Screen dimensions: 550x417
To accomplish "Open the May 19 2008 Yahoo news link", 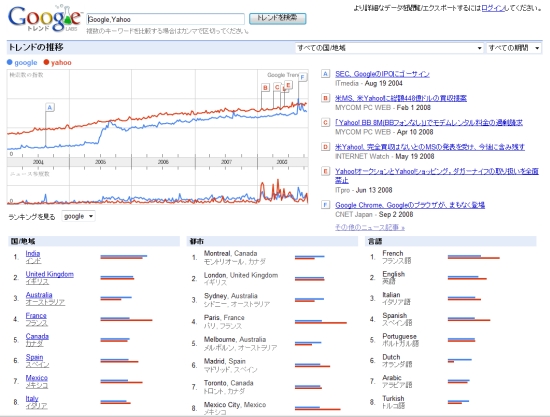I will coord(430,147).
